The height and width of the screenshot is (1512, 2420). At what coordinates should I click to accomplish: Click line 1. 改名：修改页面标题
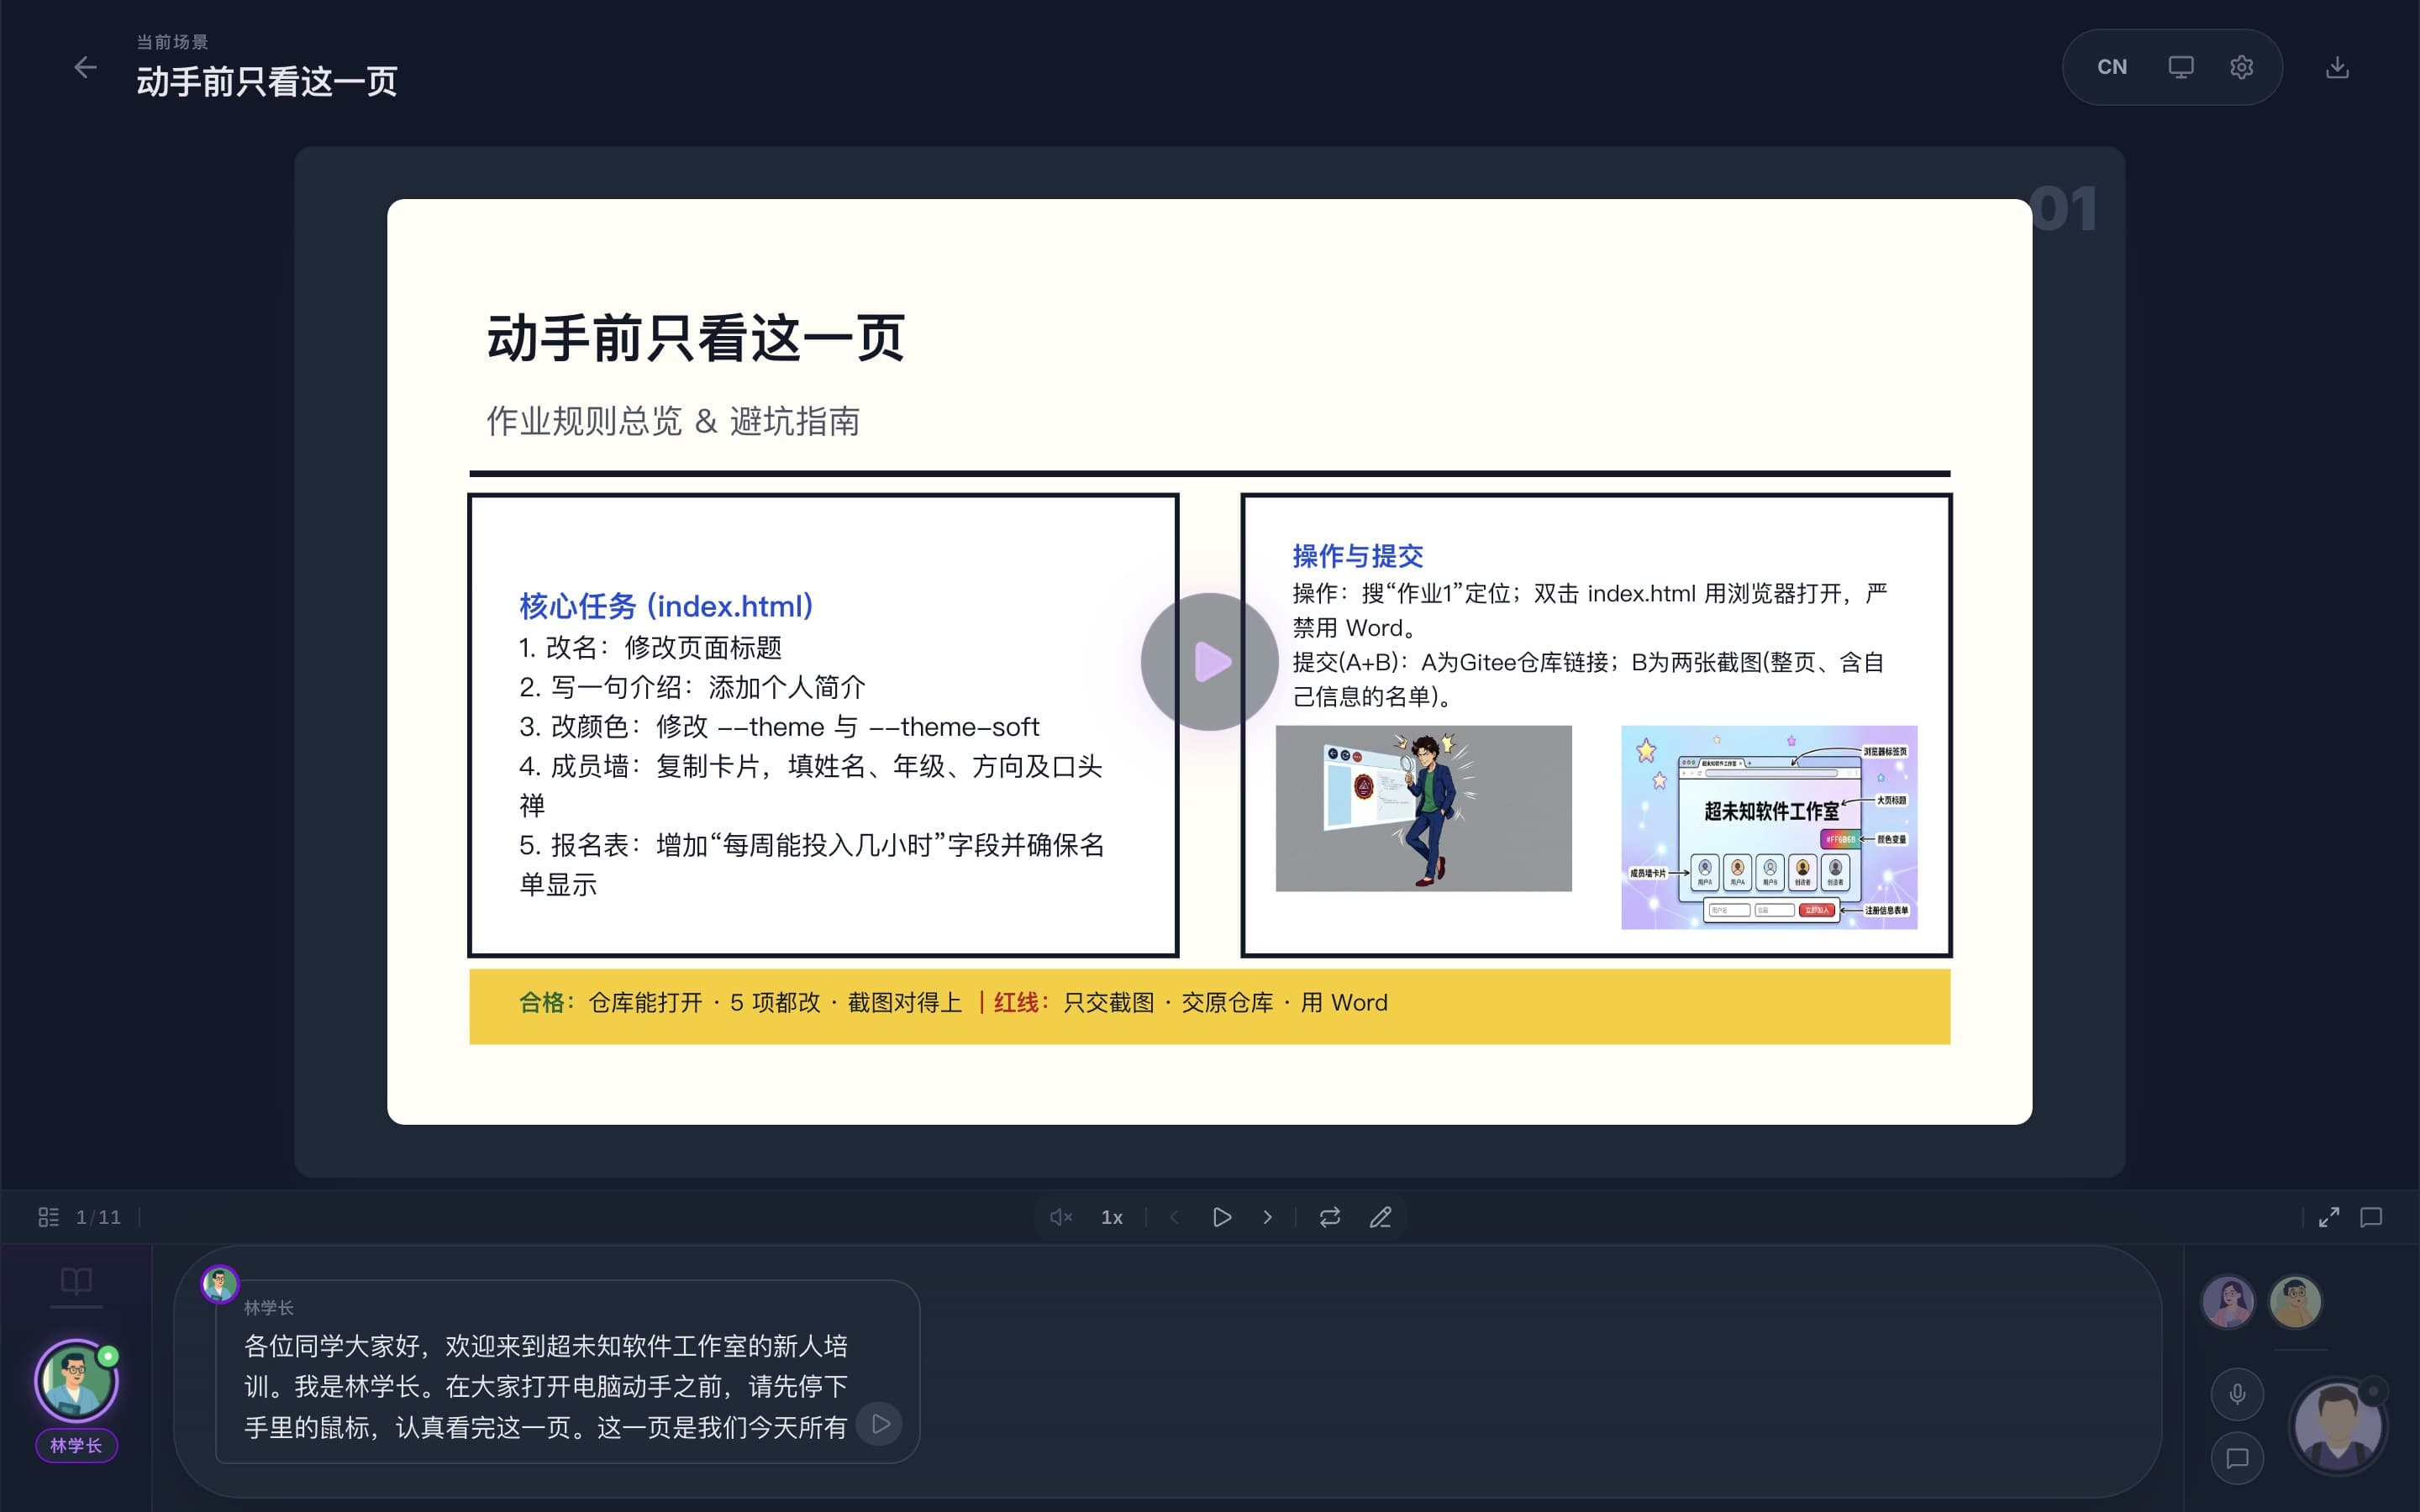650,648
